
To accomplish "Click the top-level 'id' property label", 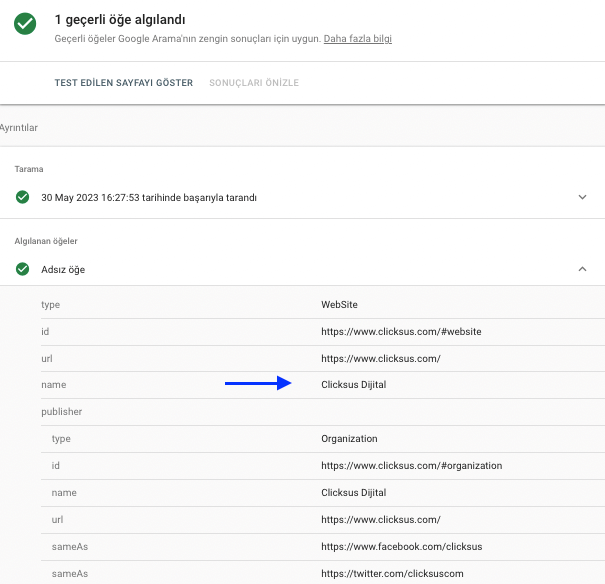I will [x=45, y=332].
